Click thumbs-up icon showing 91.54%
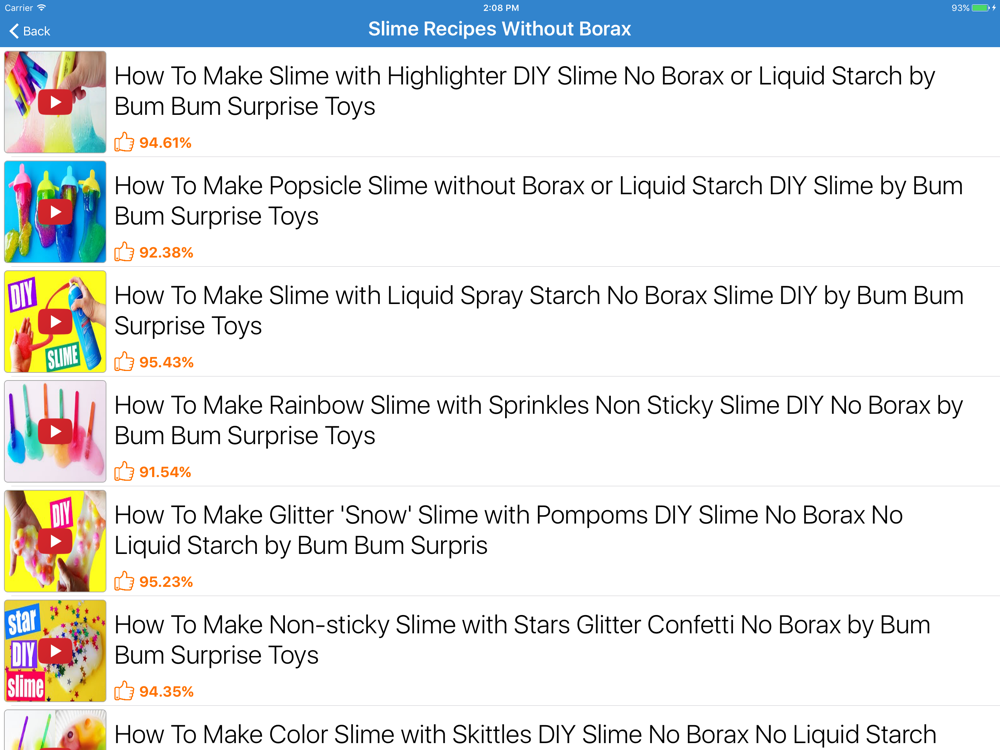This screenshot has width=1000, height=750. pyautogui.click(x=124, y=471)
